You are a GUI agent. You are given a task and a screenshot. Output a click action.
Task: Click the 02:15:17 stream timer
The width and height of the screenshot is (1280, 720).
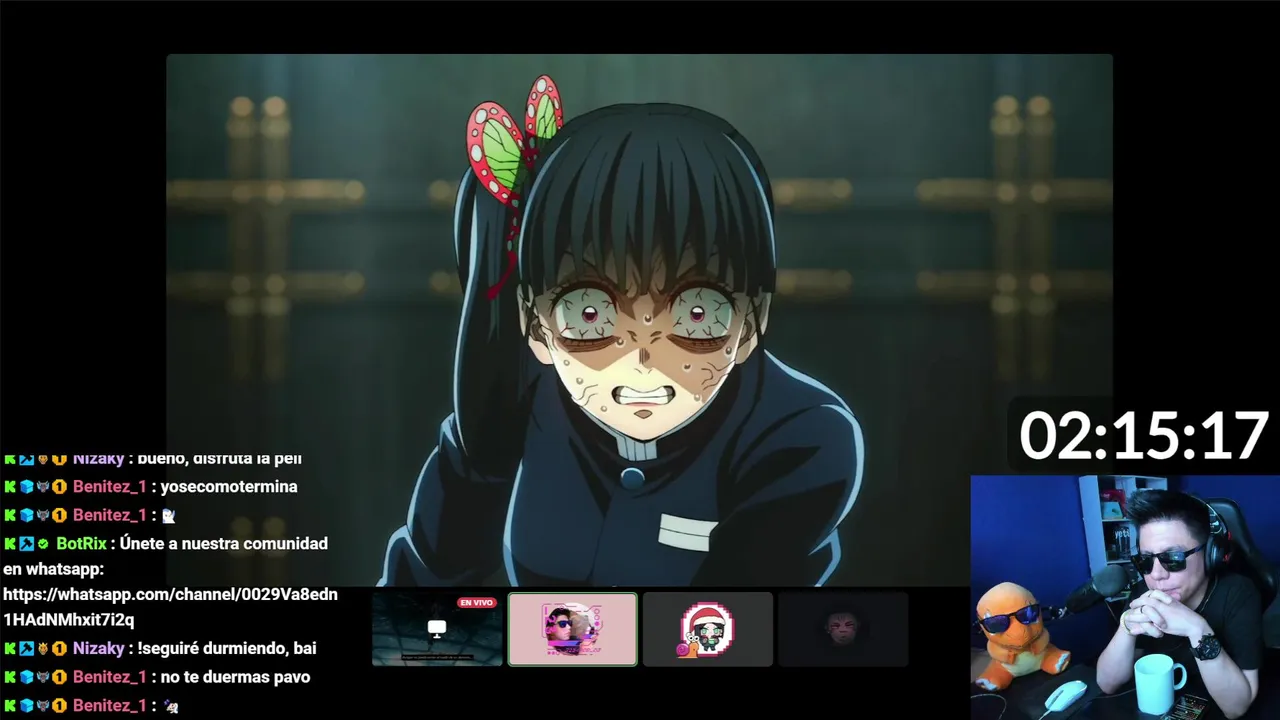[x=1144, y=436]
